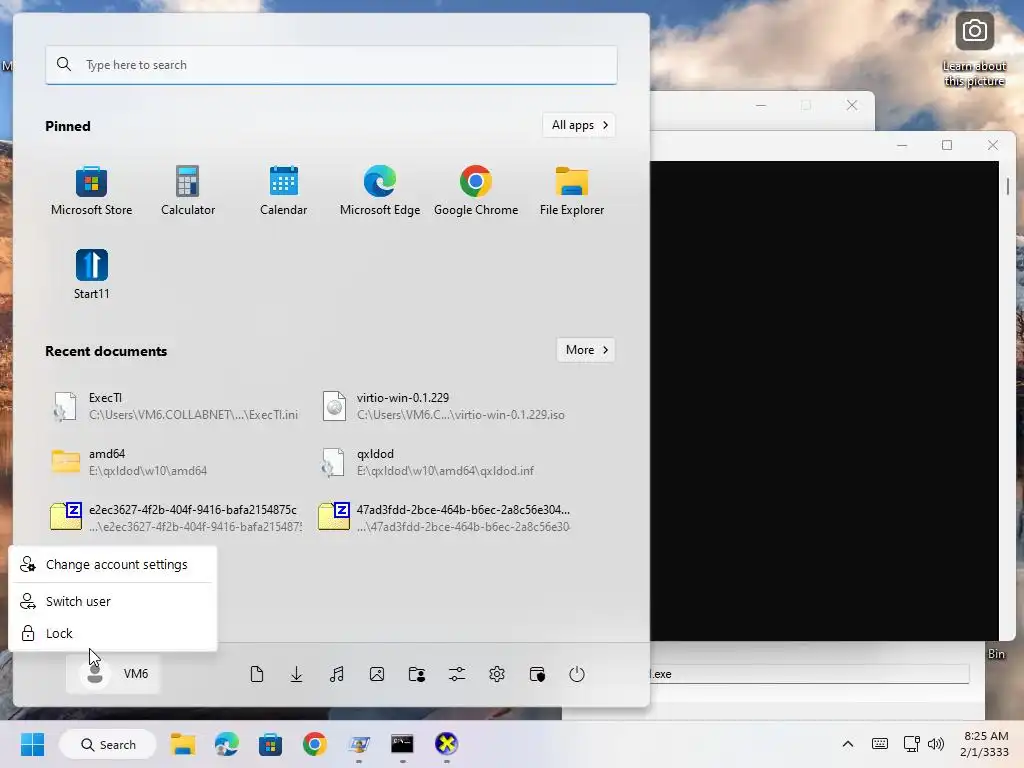Image resolution: width=1024 pixels, height=768 pixels.
Task: Select Lock from account menu
Action: [x=112, y=633]
